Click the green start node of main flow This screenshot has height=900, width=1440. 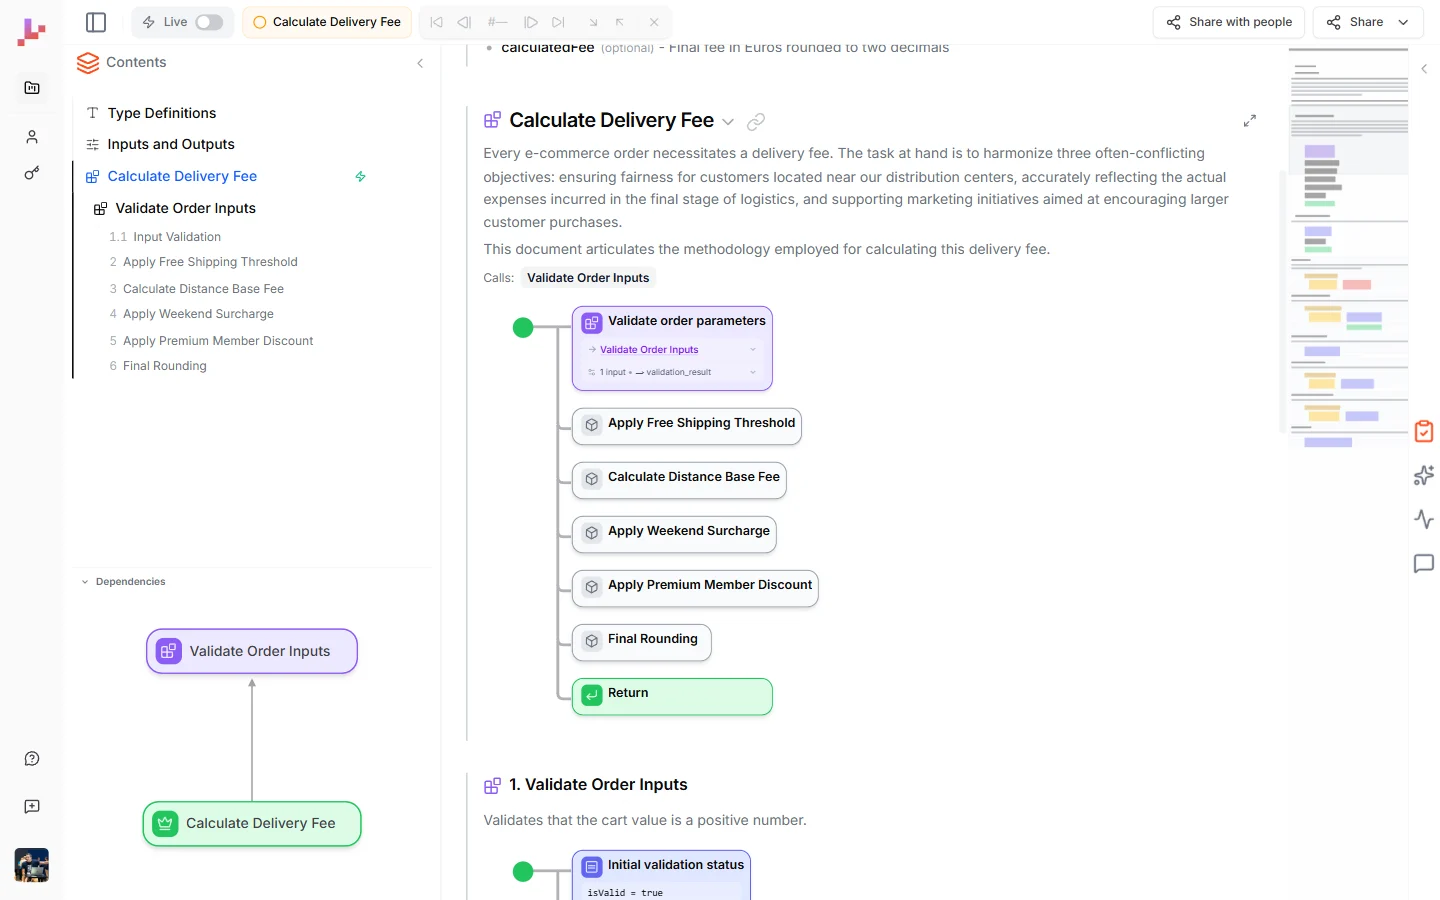pyautogui.click(x=523, y=328)
